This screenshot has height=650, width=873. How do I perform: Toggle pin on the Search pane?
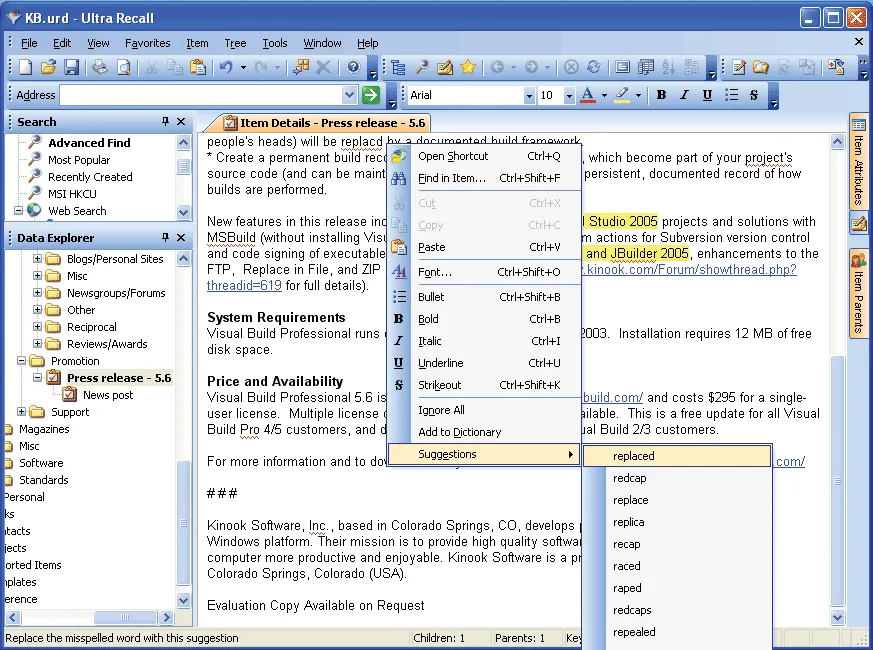165,121
